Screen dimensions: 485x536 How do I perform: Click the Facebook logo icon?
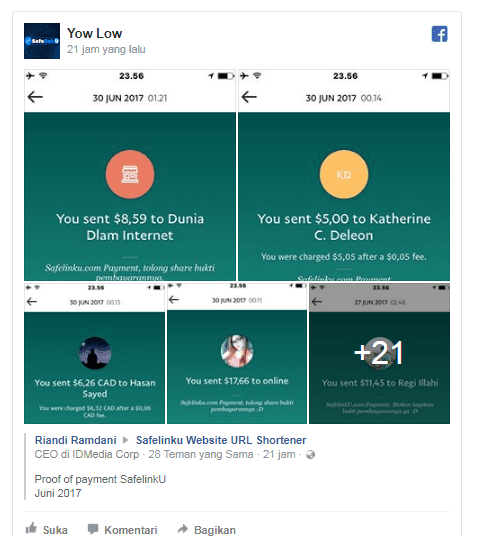(x=440, y=34)
